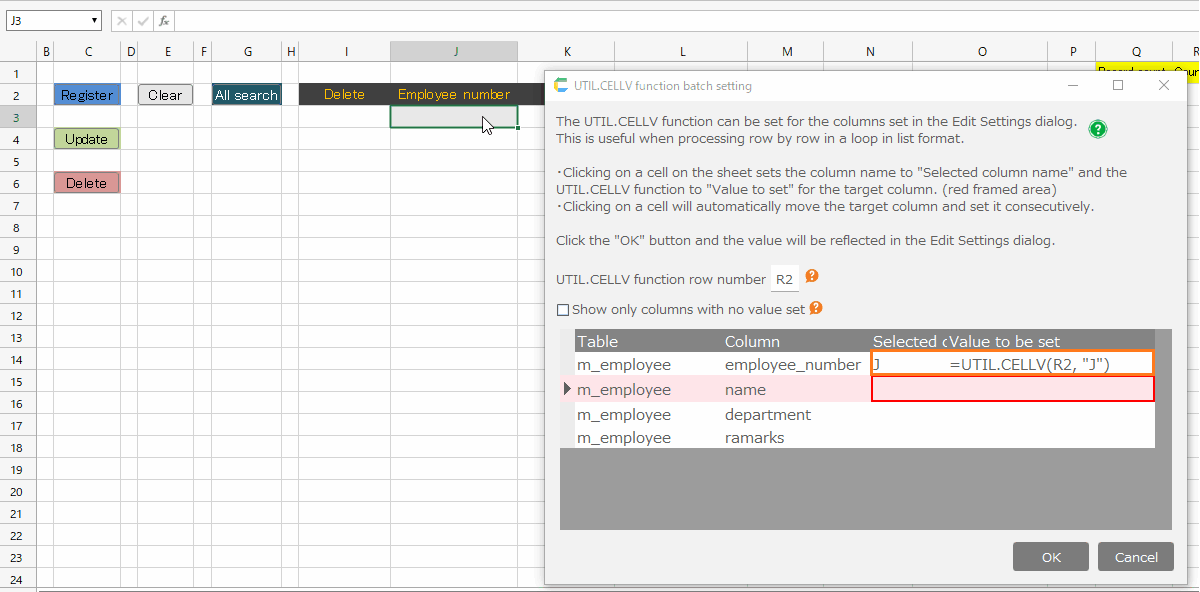The image size is (1200, 592).
Task: Open the Name Box dropdown arrow
Action: click(x=94, y=20)
